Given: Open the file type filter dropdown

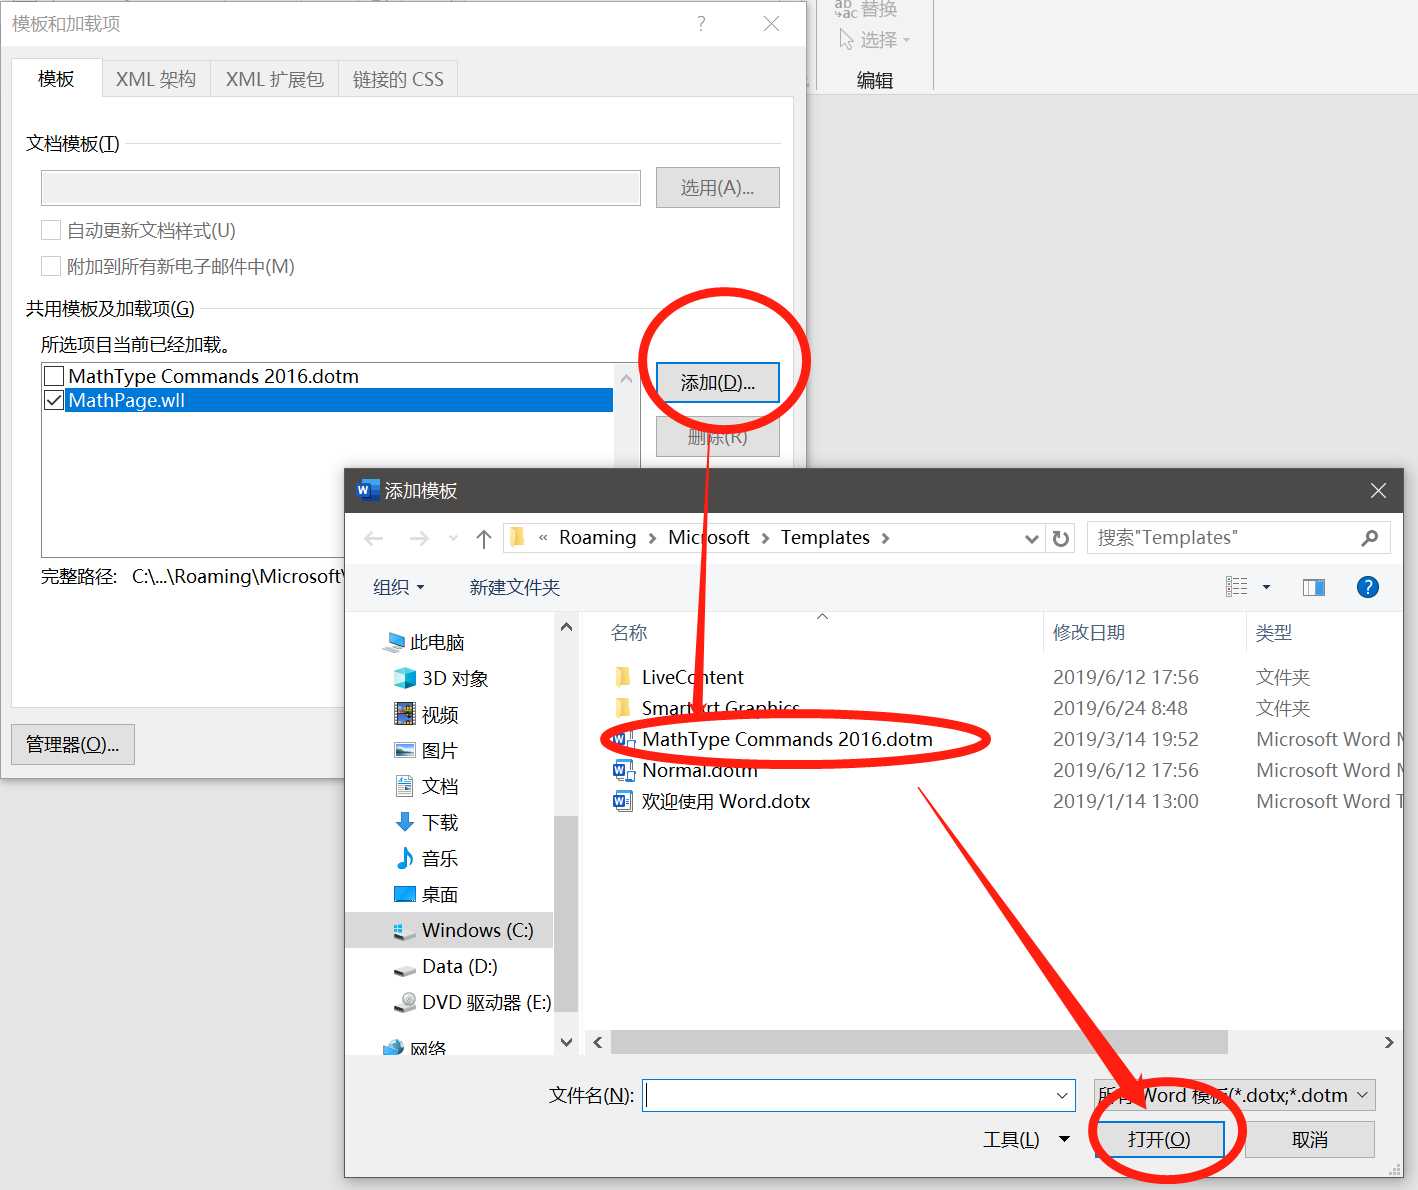Looking at the screenshot, I should pos(1235,1096).
